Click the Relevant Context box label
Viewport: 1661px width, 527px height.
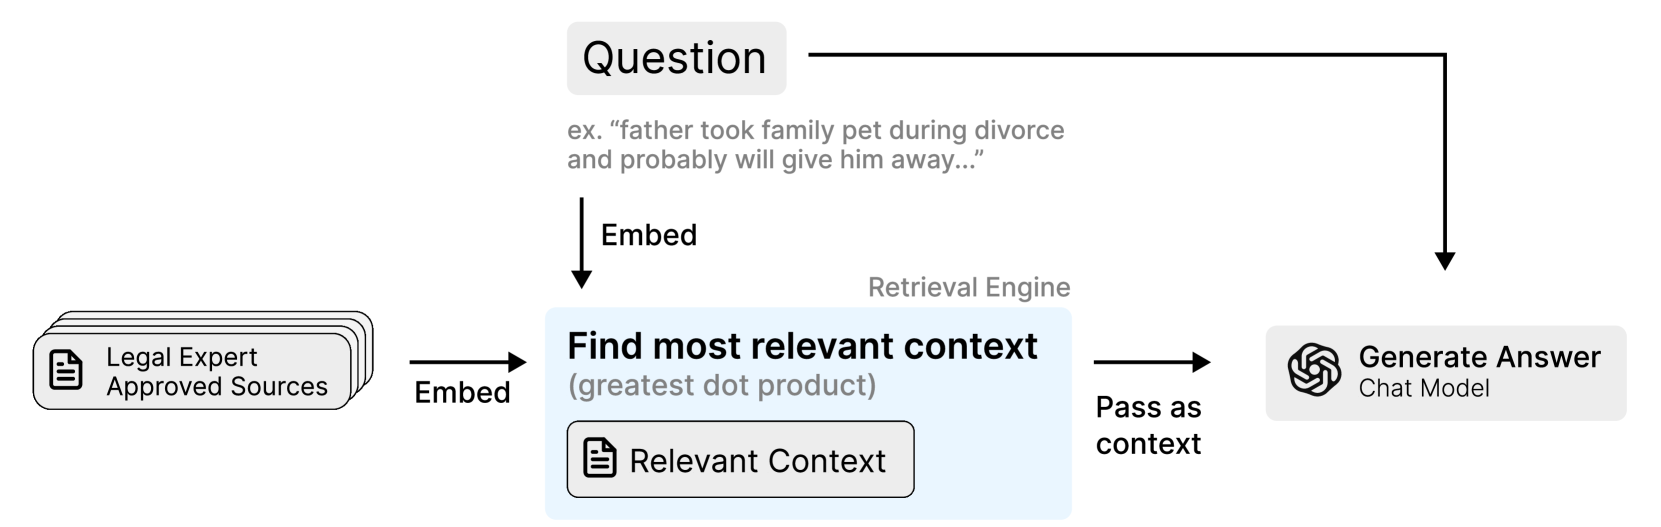click(757, 460)
